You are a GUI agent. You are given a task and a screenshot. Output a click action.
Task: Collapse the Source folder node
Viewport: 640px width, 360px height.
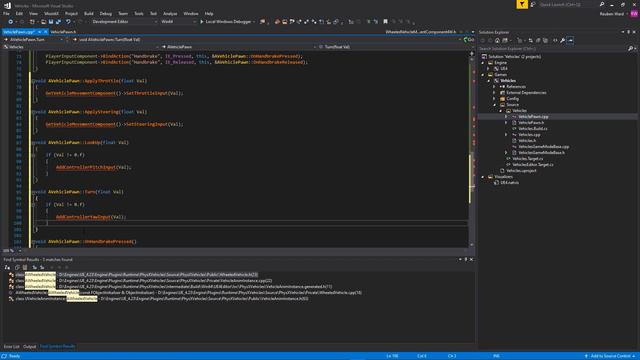pyautogui.click(x=495, y=104)
